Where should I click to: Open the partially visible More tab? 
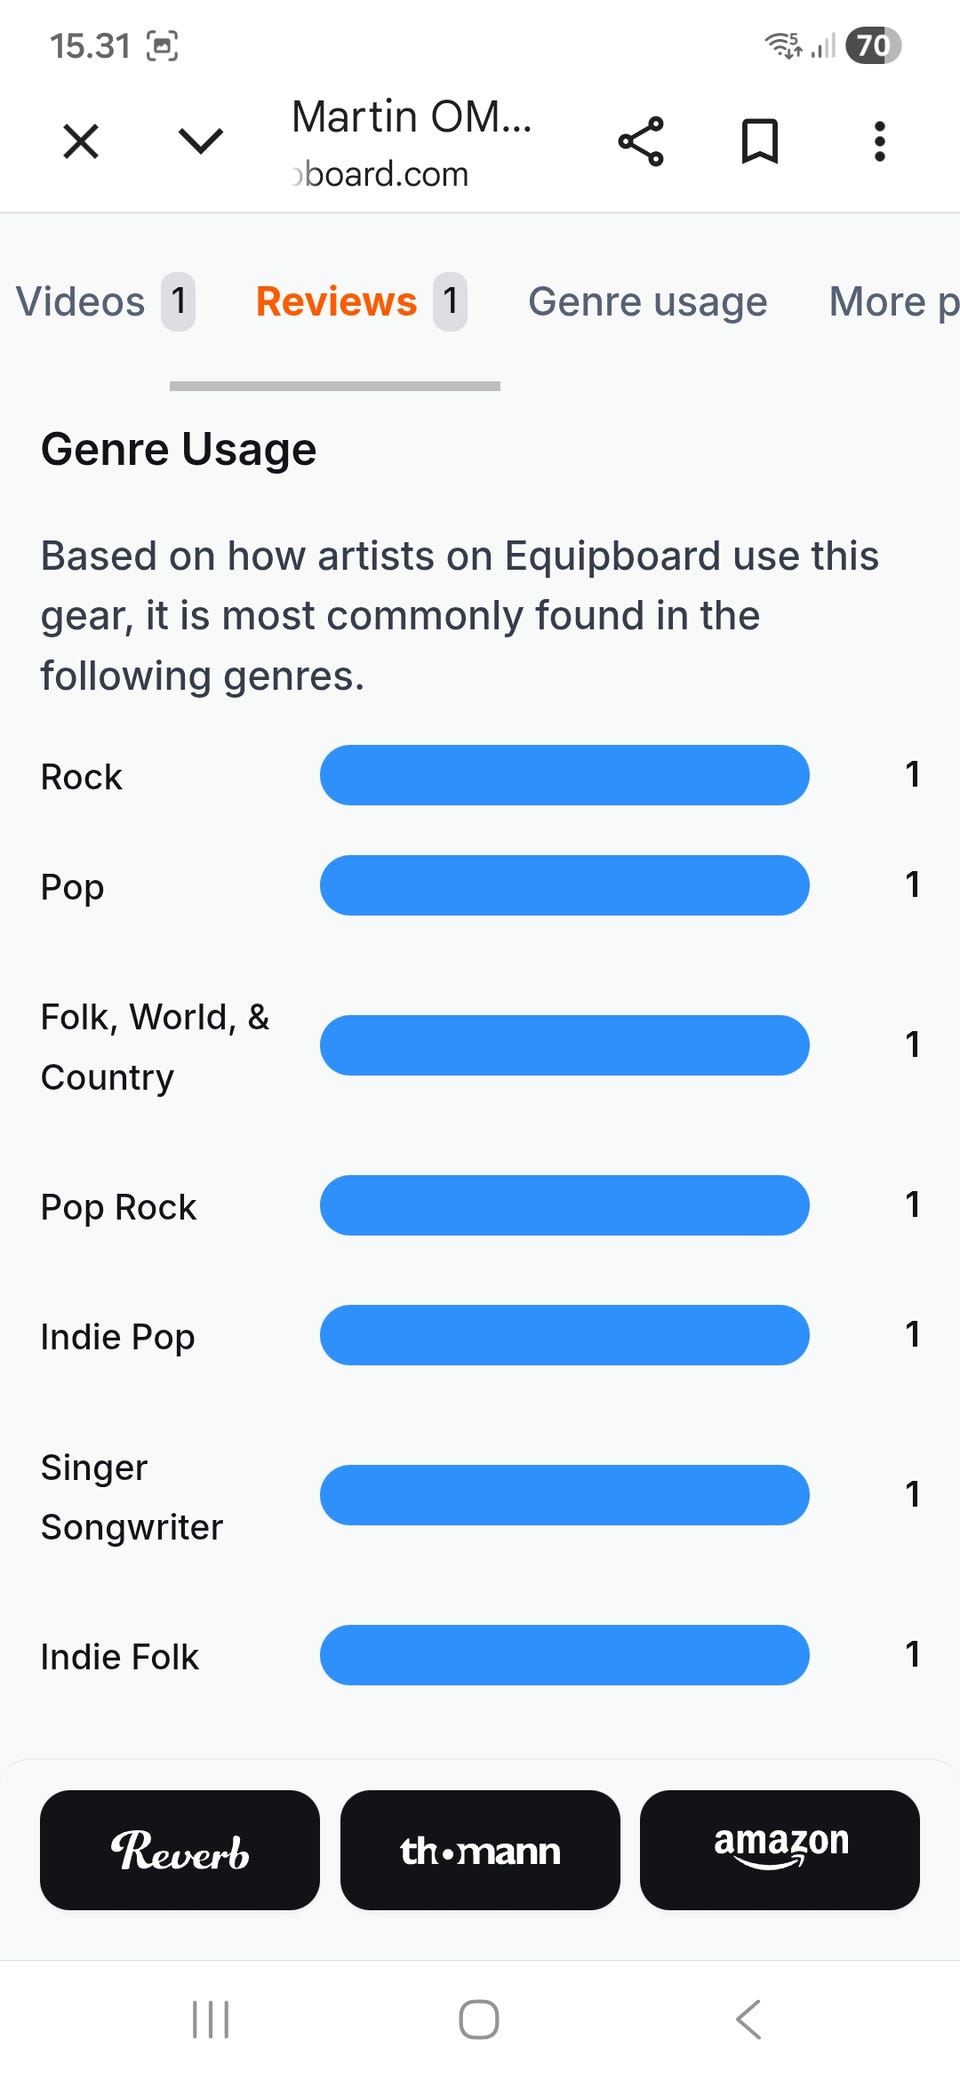892,301
